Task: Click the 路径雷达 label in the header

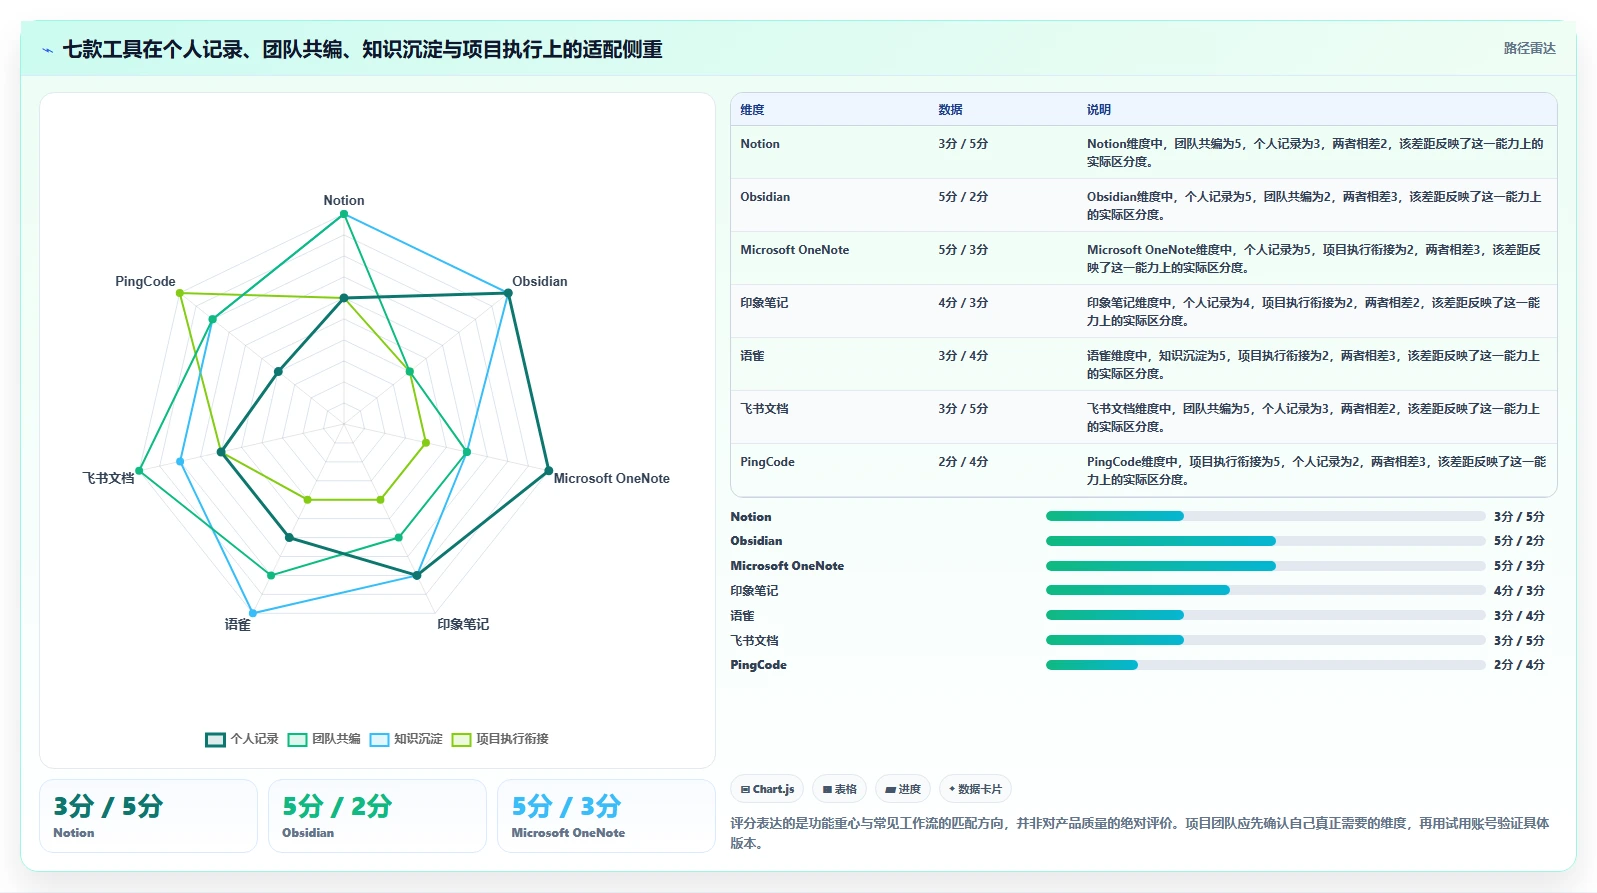Action: click(1529, 48)
